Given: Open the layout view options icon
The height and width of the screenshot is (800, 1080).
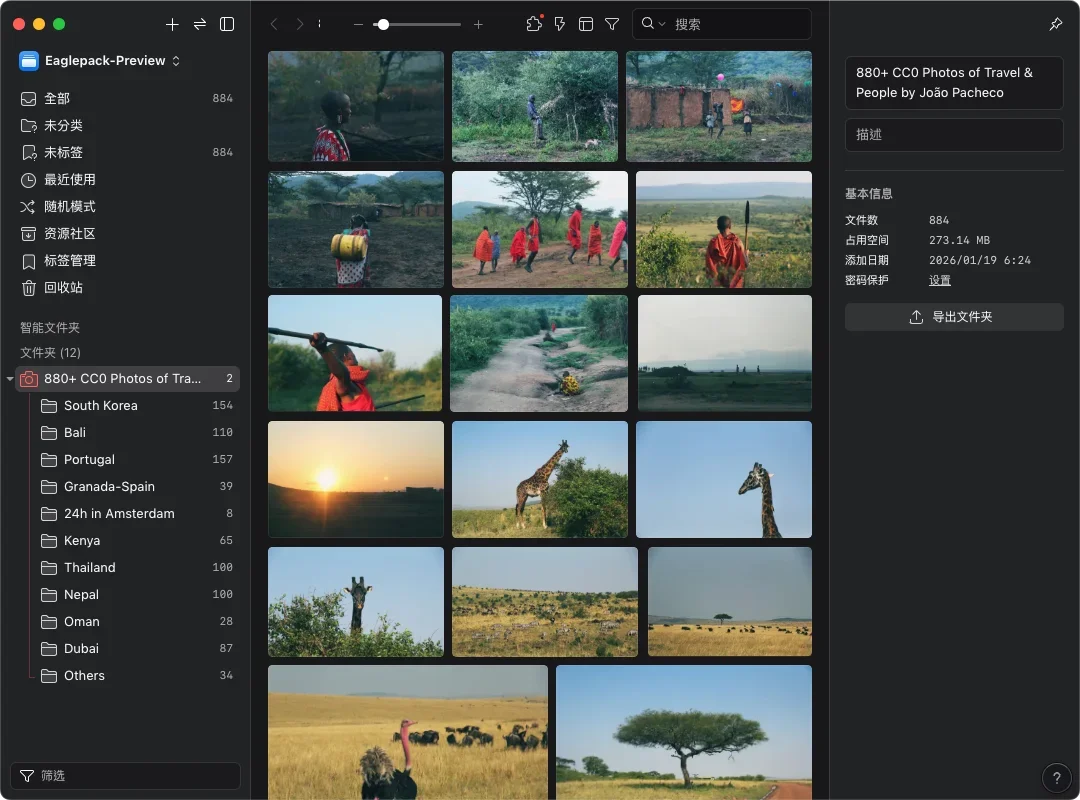Looking at the screenshot, I should [586, 24].
